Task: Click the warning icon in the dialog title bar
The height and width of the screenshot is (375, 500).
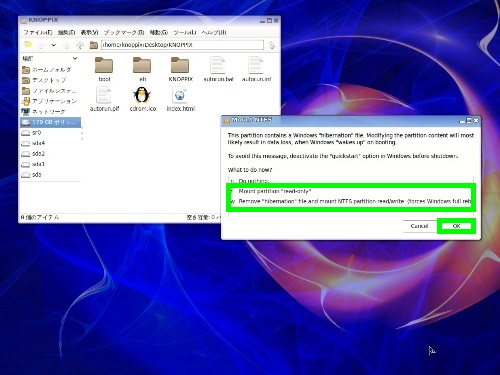Action: [227, 120]
